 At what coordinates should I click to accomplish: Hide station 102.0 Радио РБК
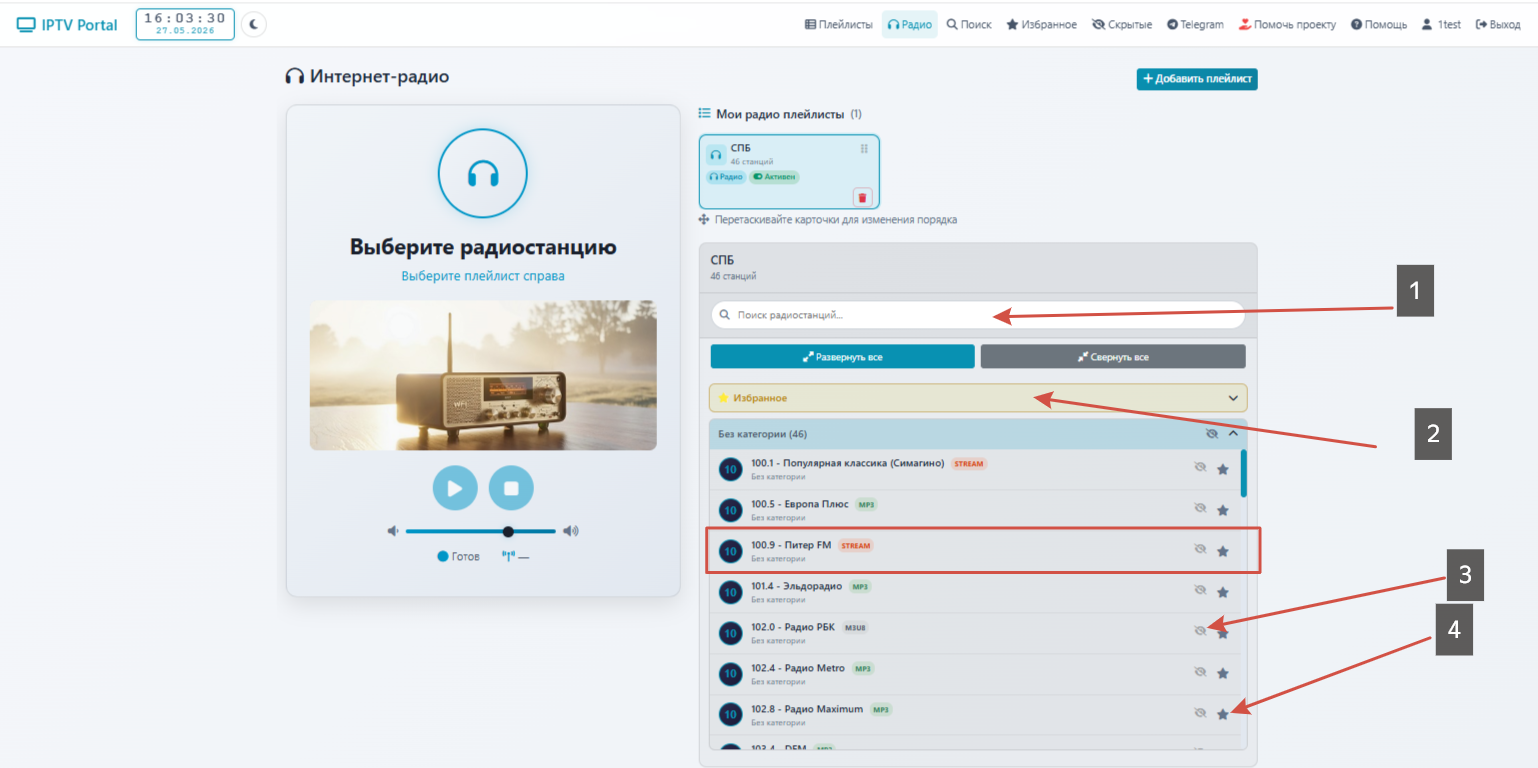coord(1200,632)
